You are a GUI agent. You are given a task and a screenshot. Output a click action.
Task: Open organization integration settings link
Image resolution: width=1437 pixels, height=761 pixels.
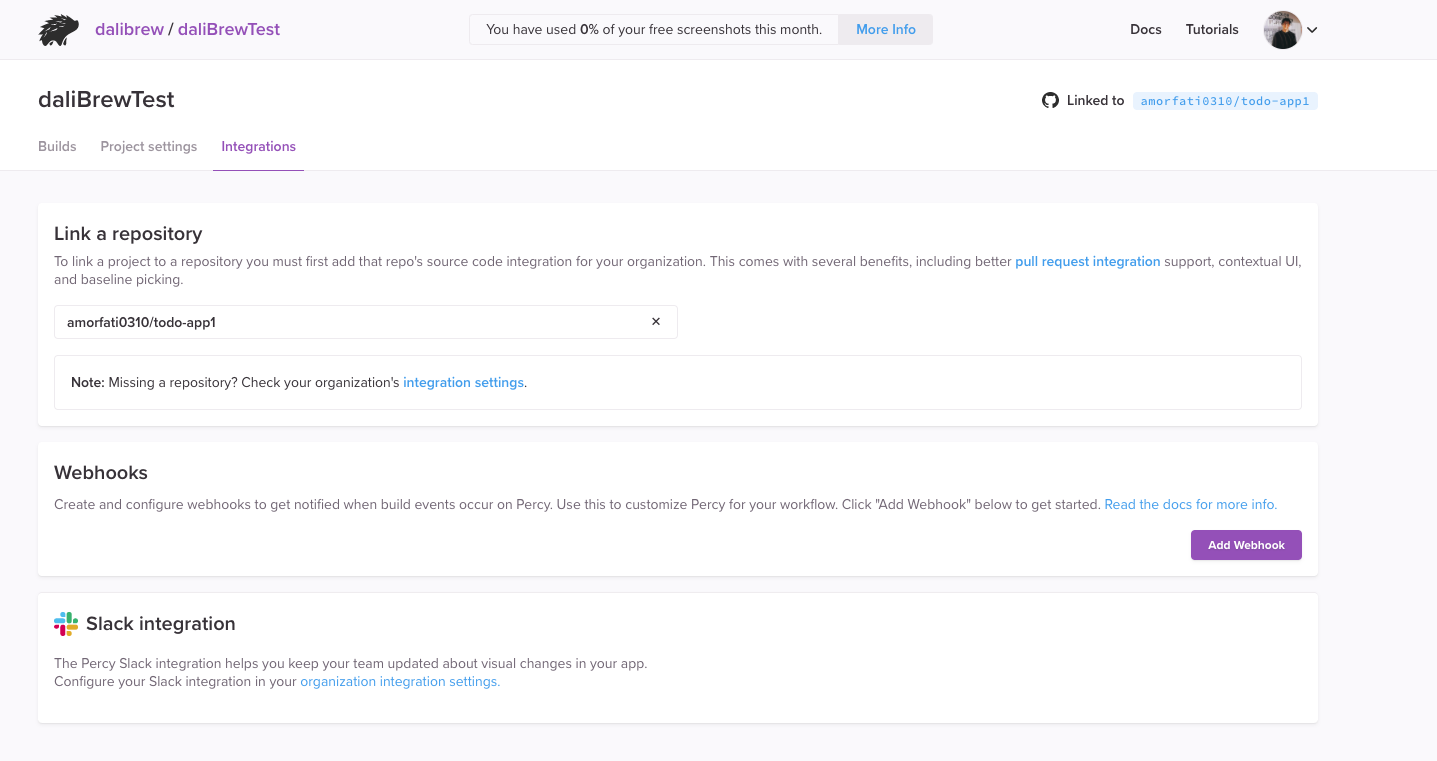(x=400, y=682)
